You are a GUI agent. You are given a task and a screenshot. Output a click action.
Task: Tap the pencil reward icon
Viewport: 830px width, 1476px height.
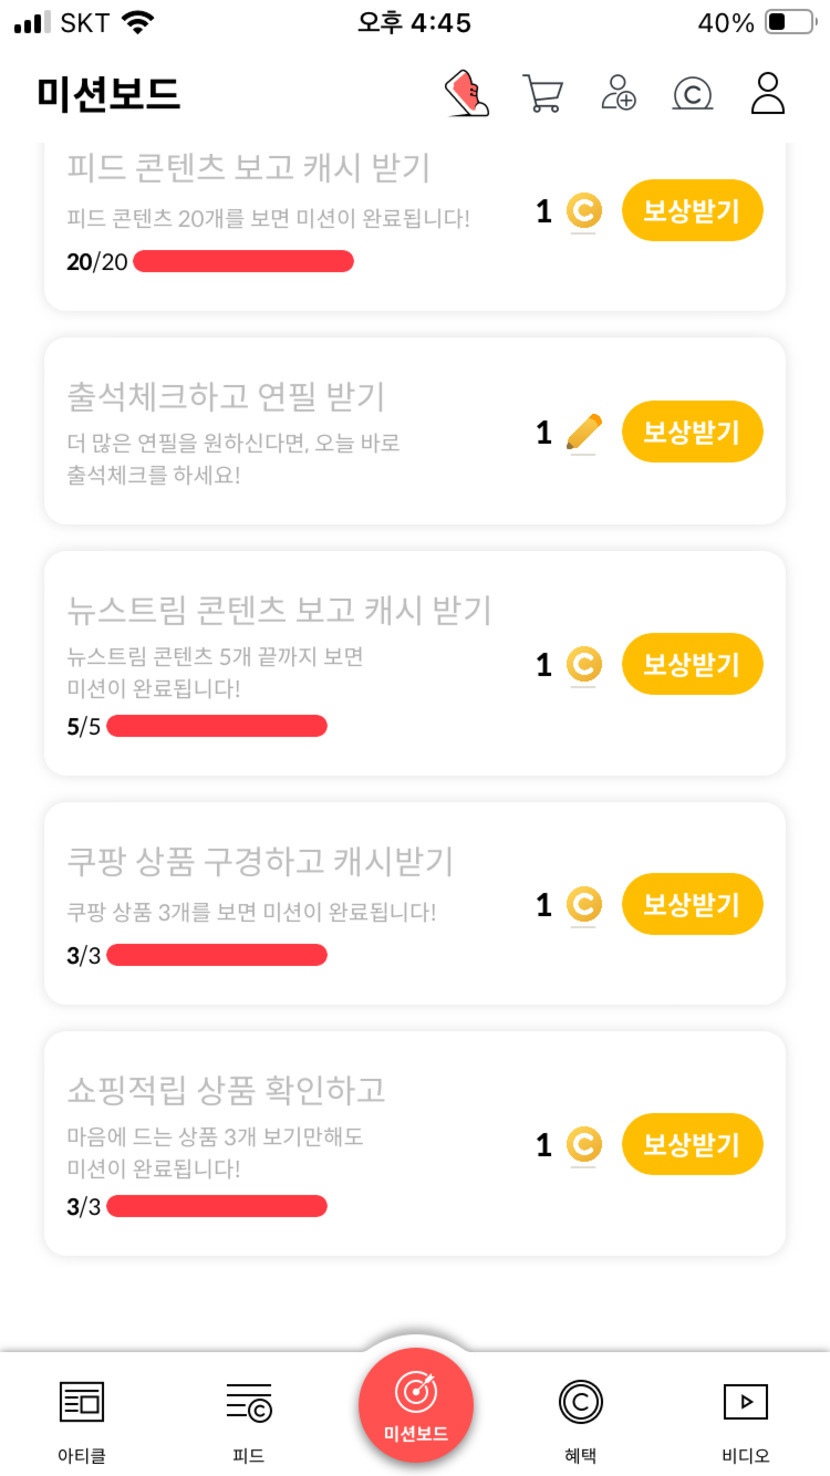pyautogui.click(x=583, y=432)
